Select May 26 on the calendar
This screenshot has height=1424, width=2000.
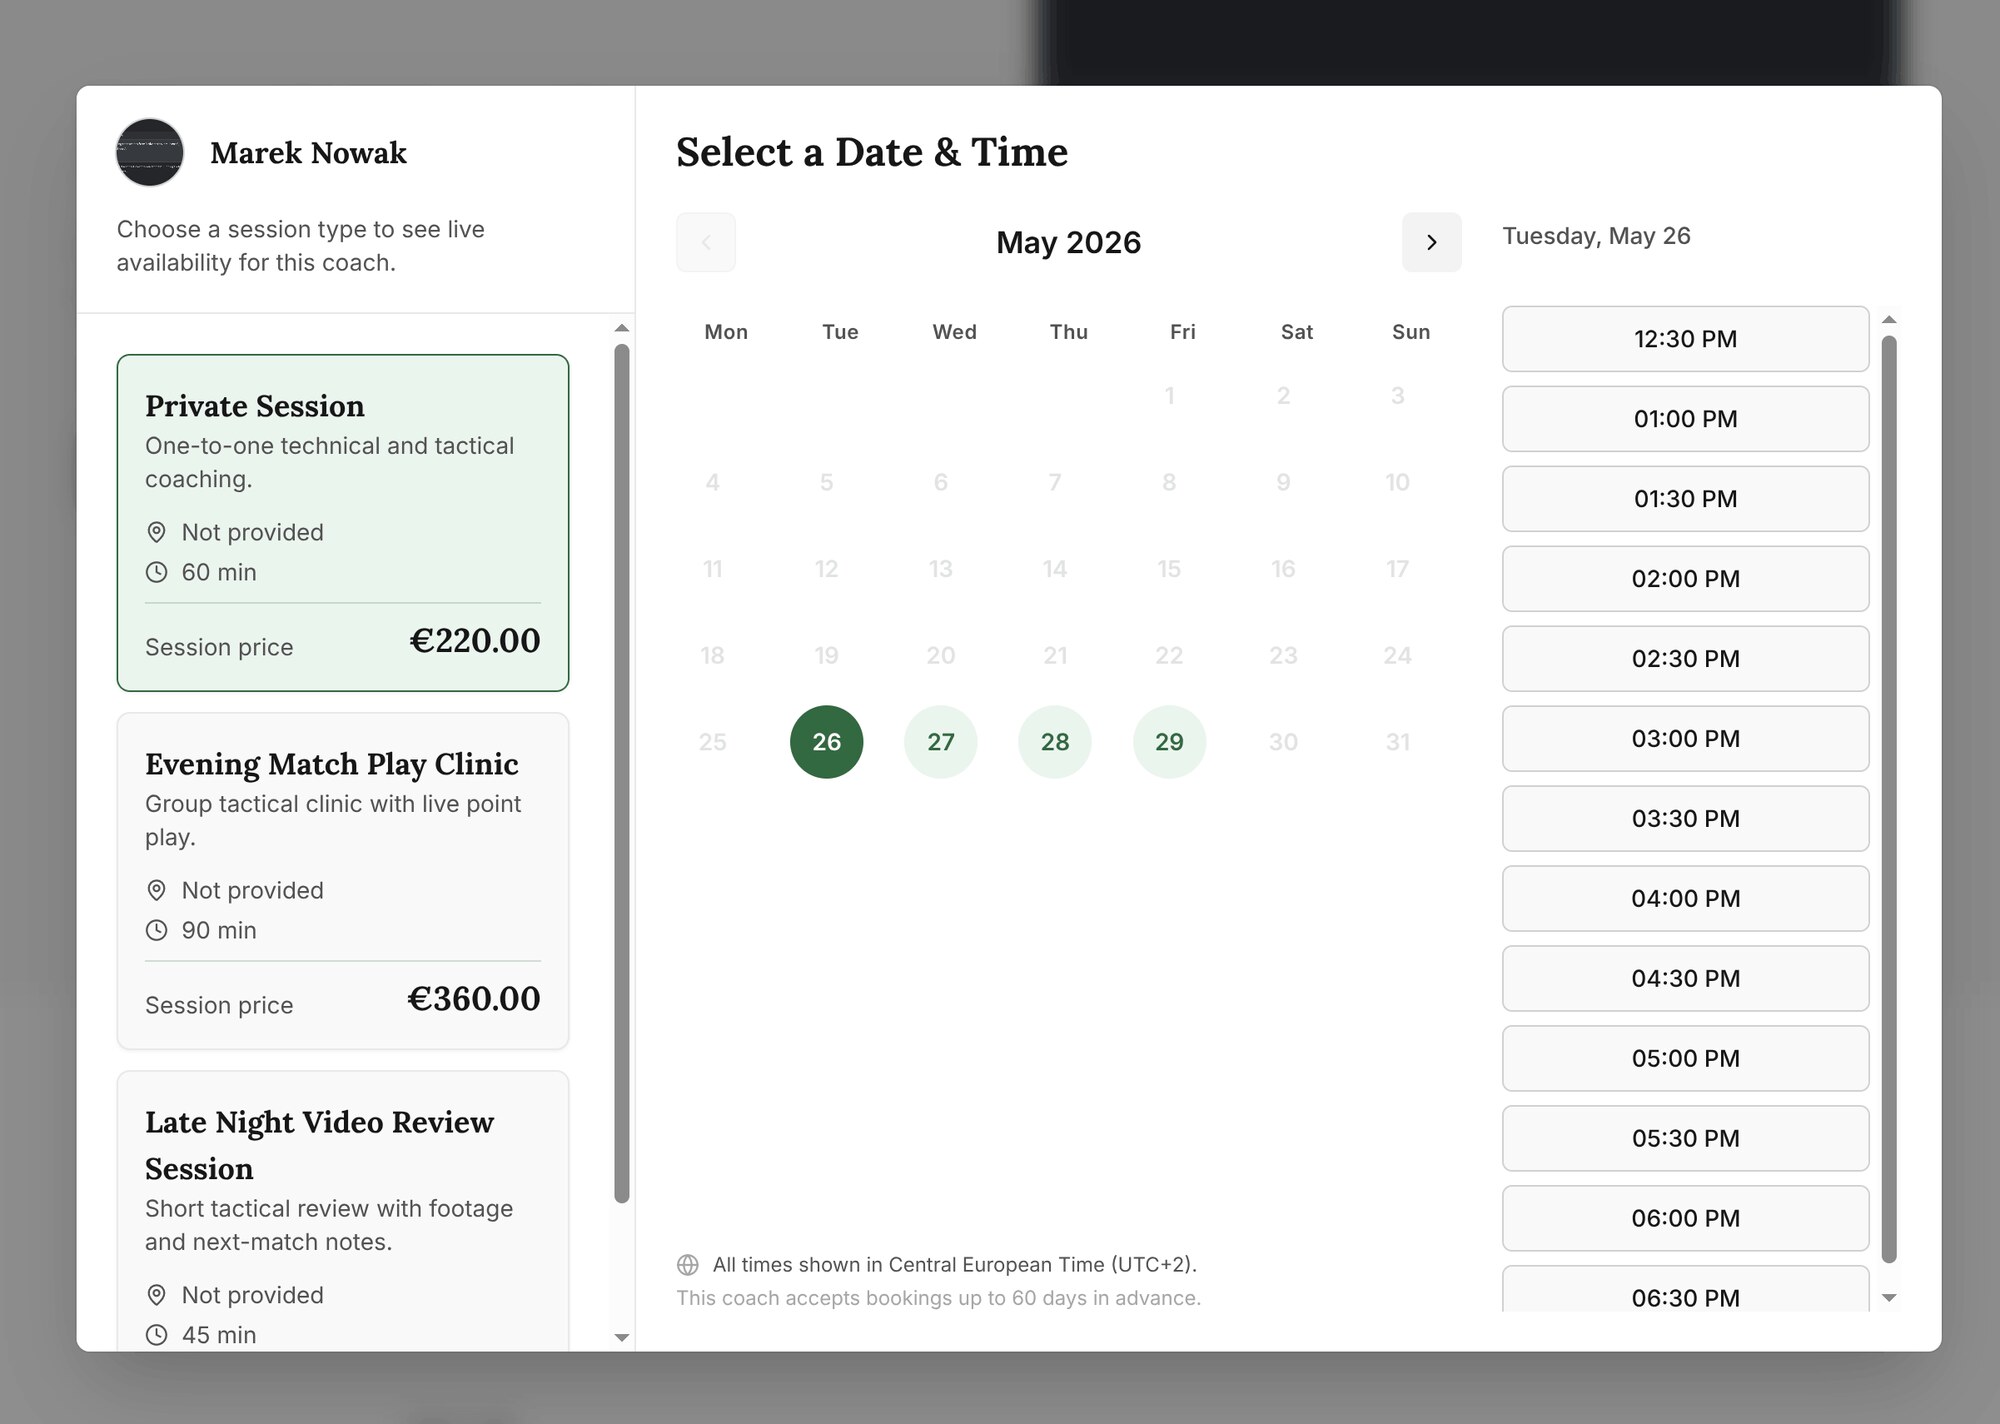(826, 742)
